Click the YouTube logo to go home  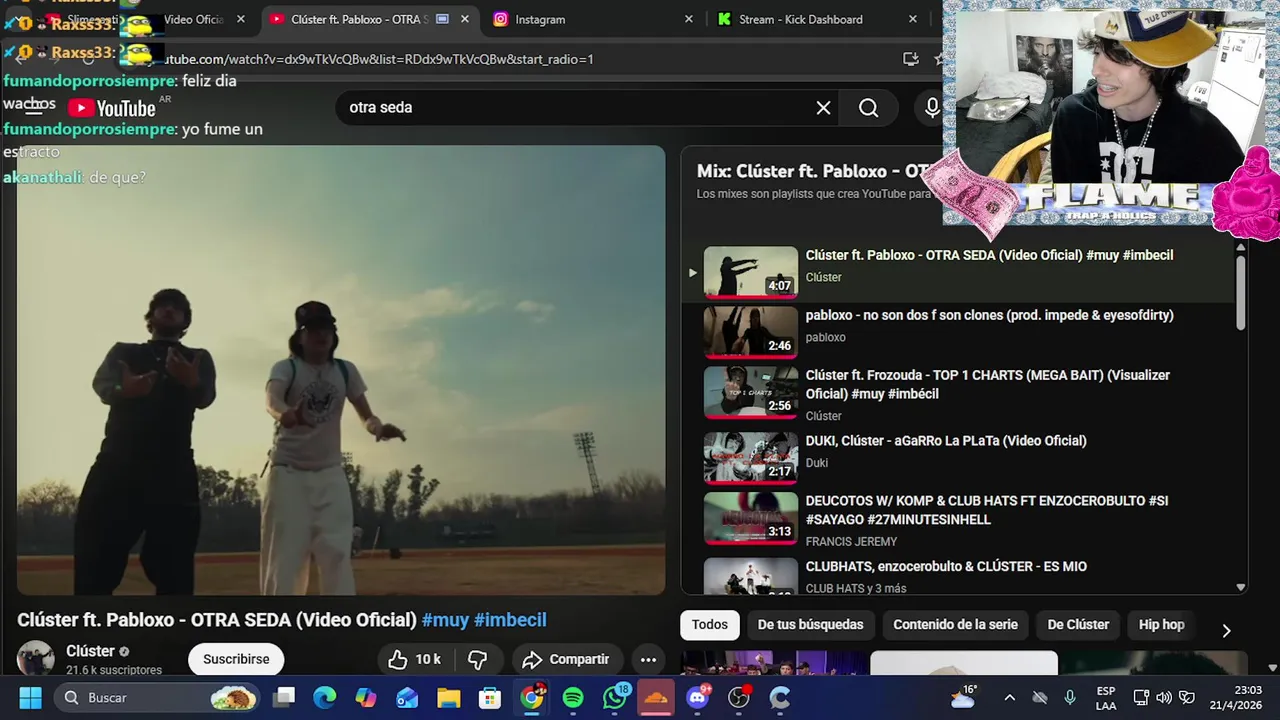click(x=112, y=108)
